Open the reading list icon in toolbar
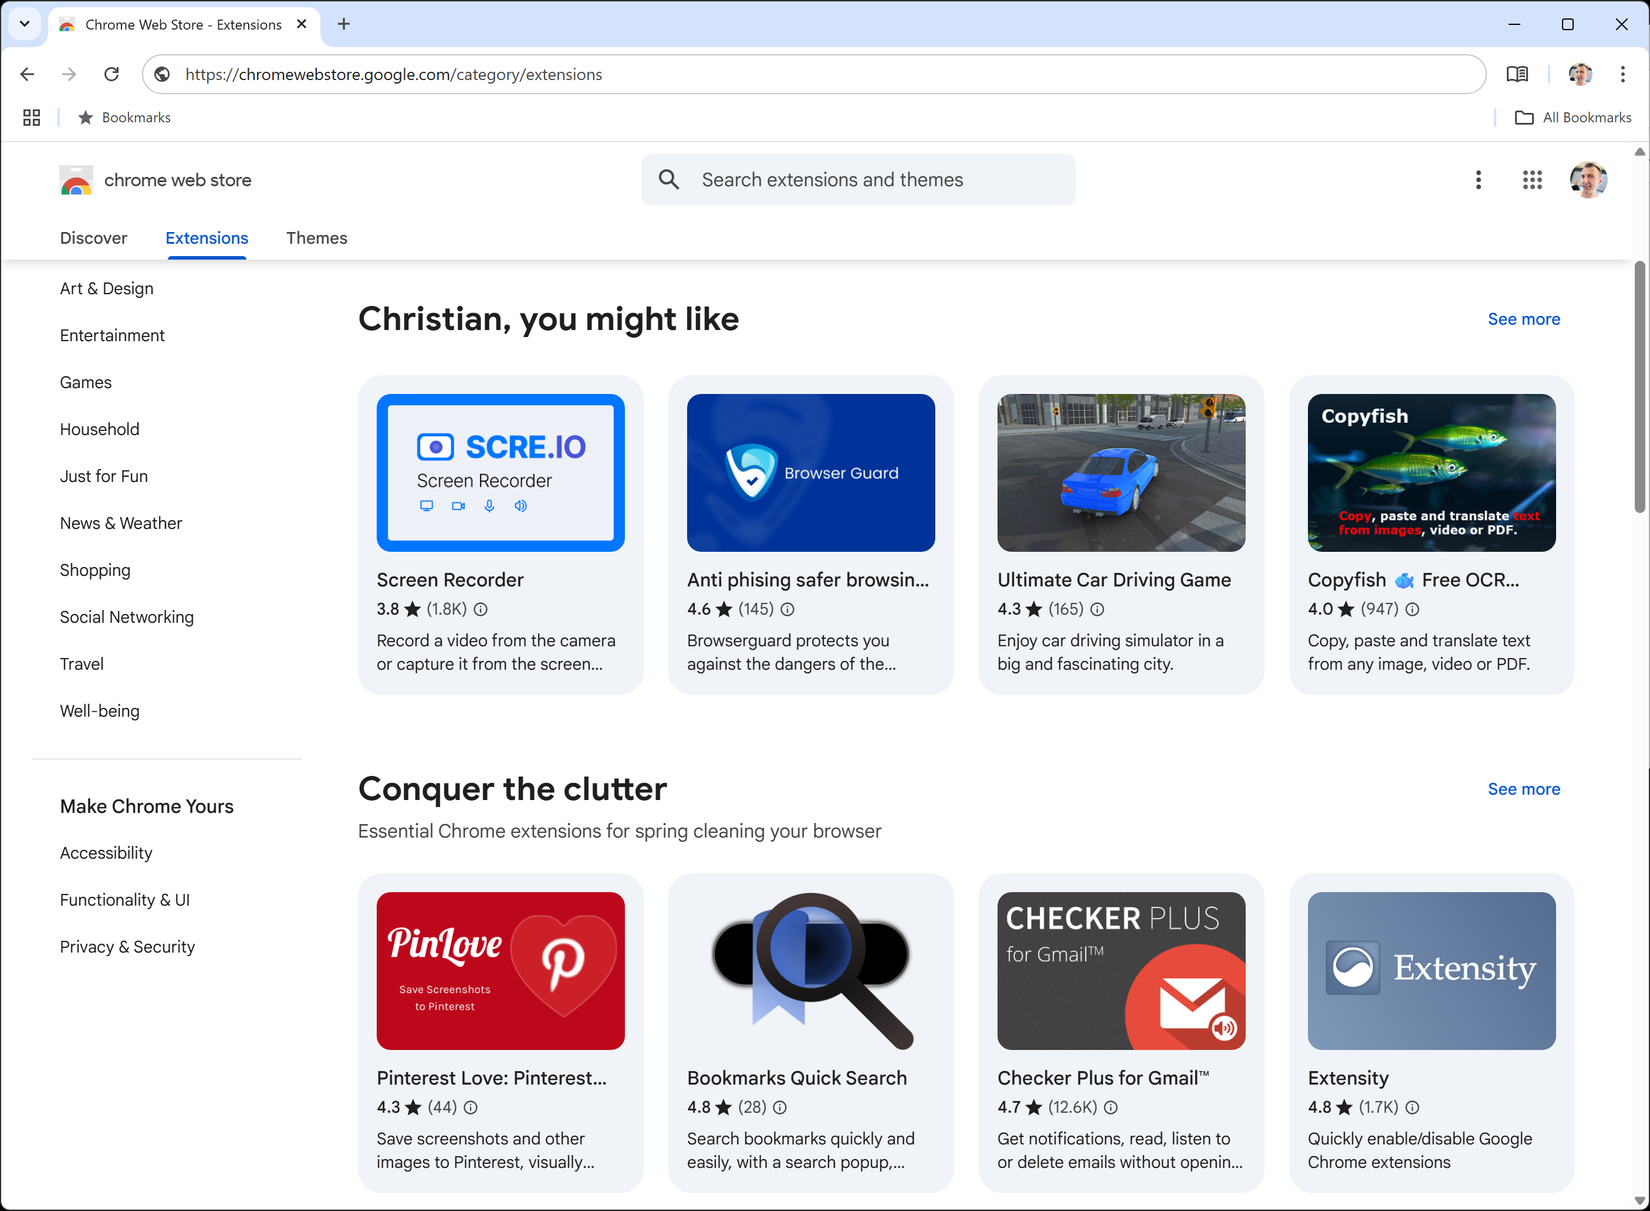This screenshot has height=1211, width=1650. click(x=1518, y=74)
